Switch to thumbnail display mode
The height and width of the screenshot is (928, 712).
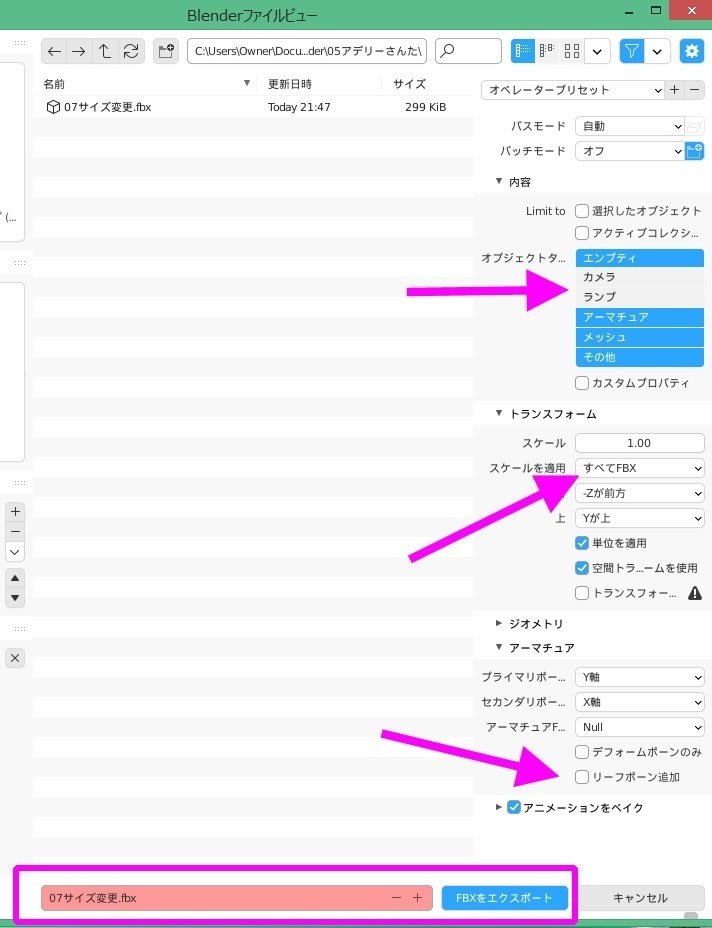click(572, 51)
